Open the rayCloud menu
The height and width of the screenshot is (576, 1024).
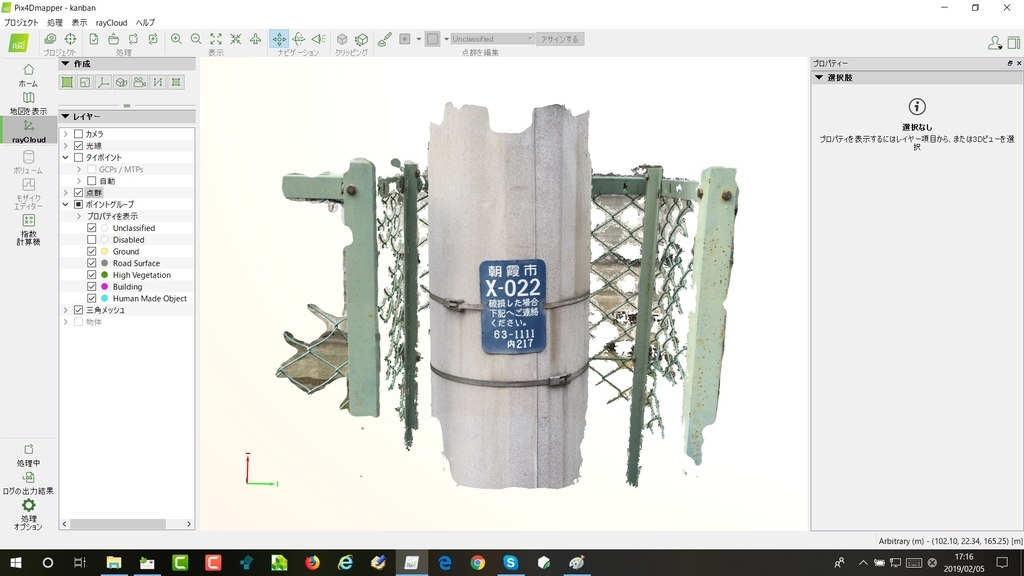(x=112, y=22)
